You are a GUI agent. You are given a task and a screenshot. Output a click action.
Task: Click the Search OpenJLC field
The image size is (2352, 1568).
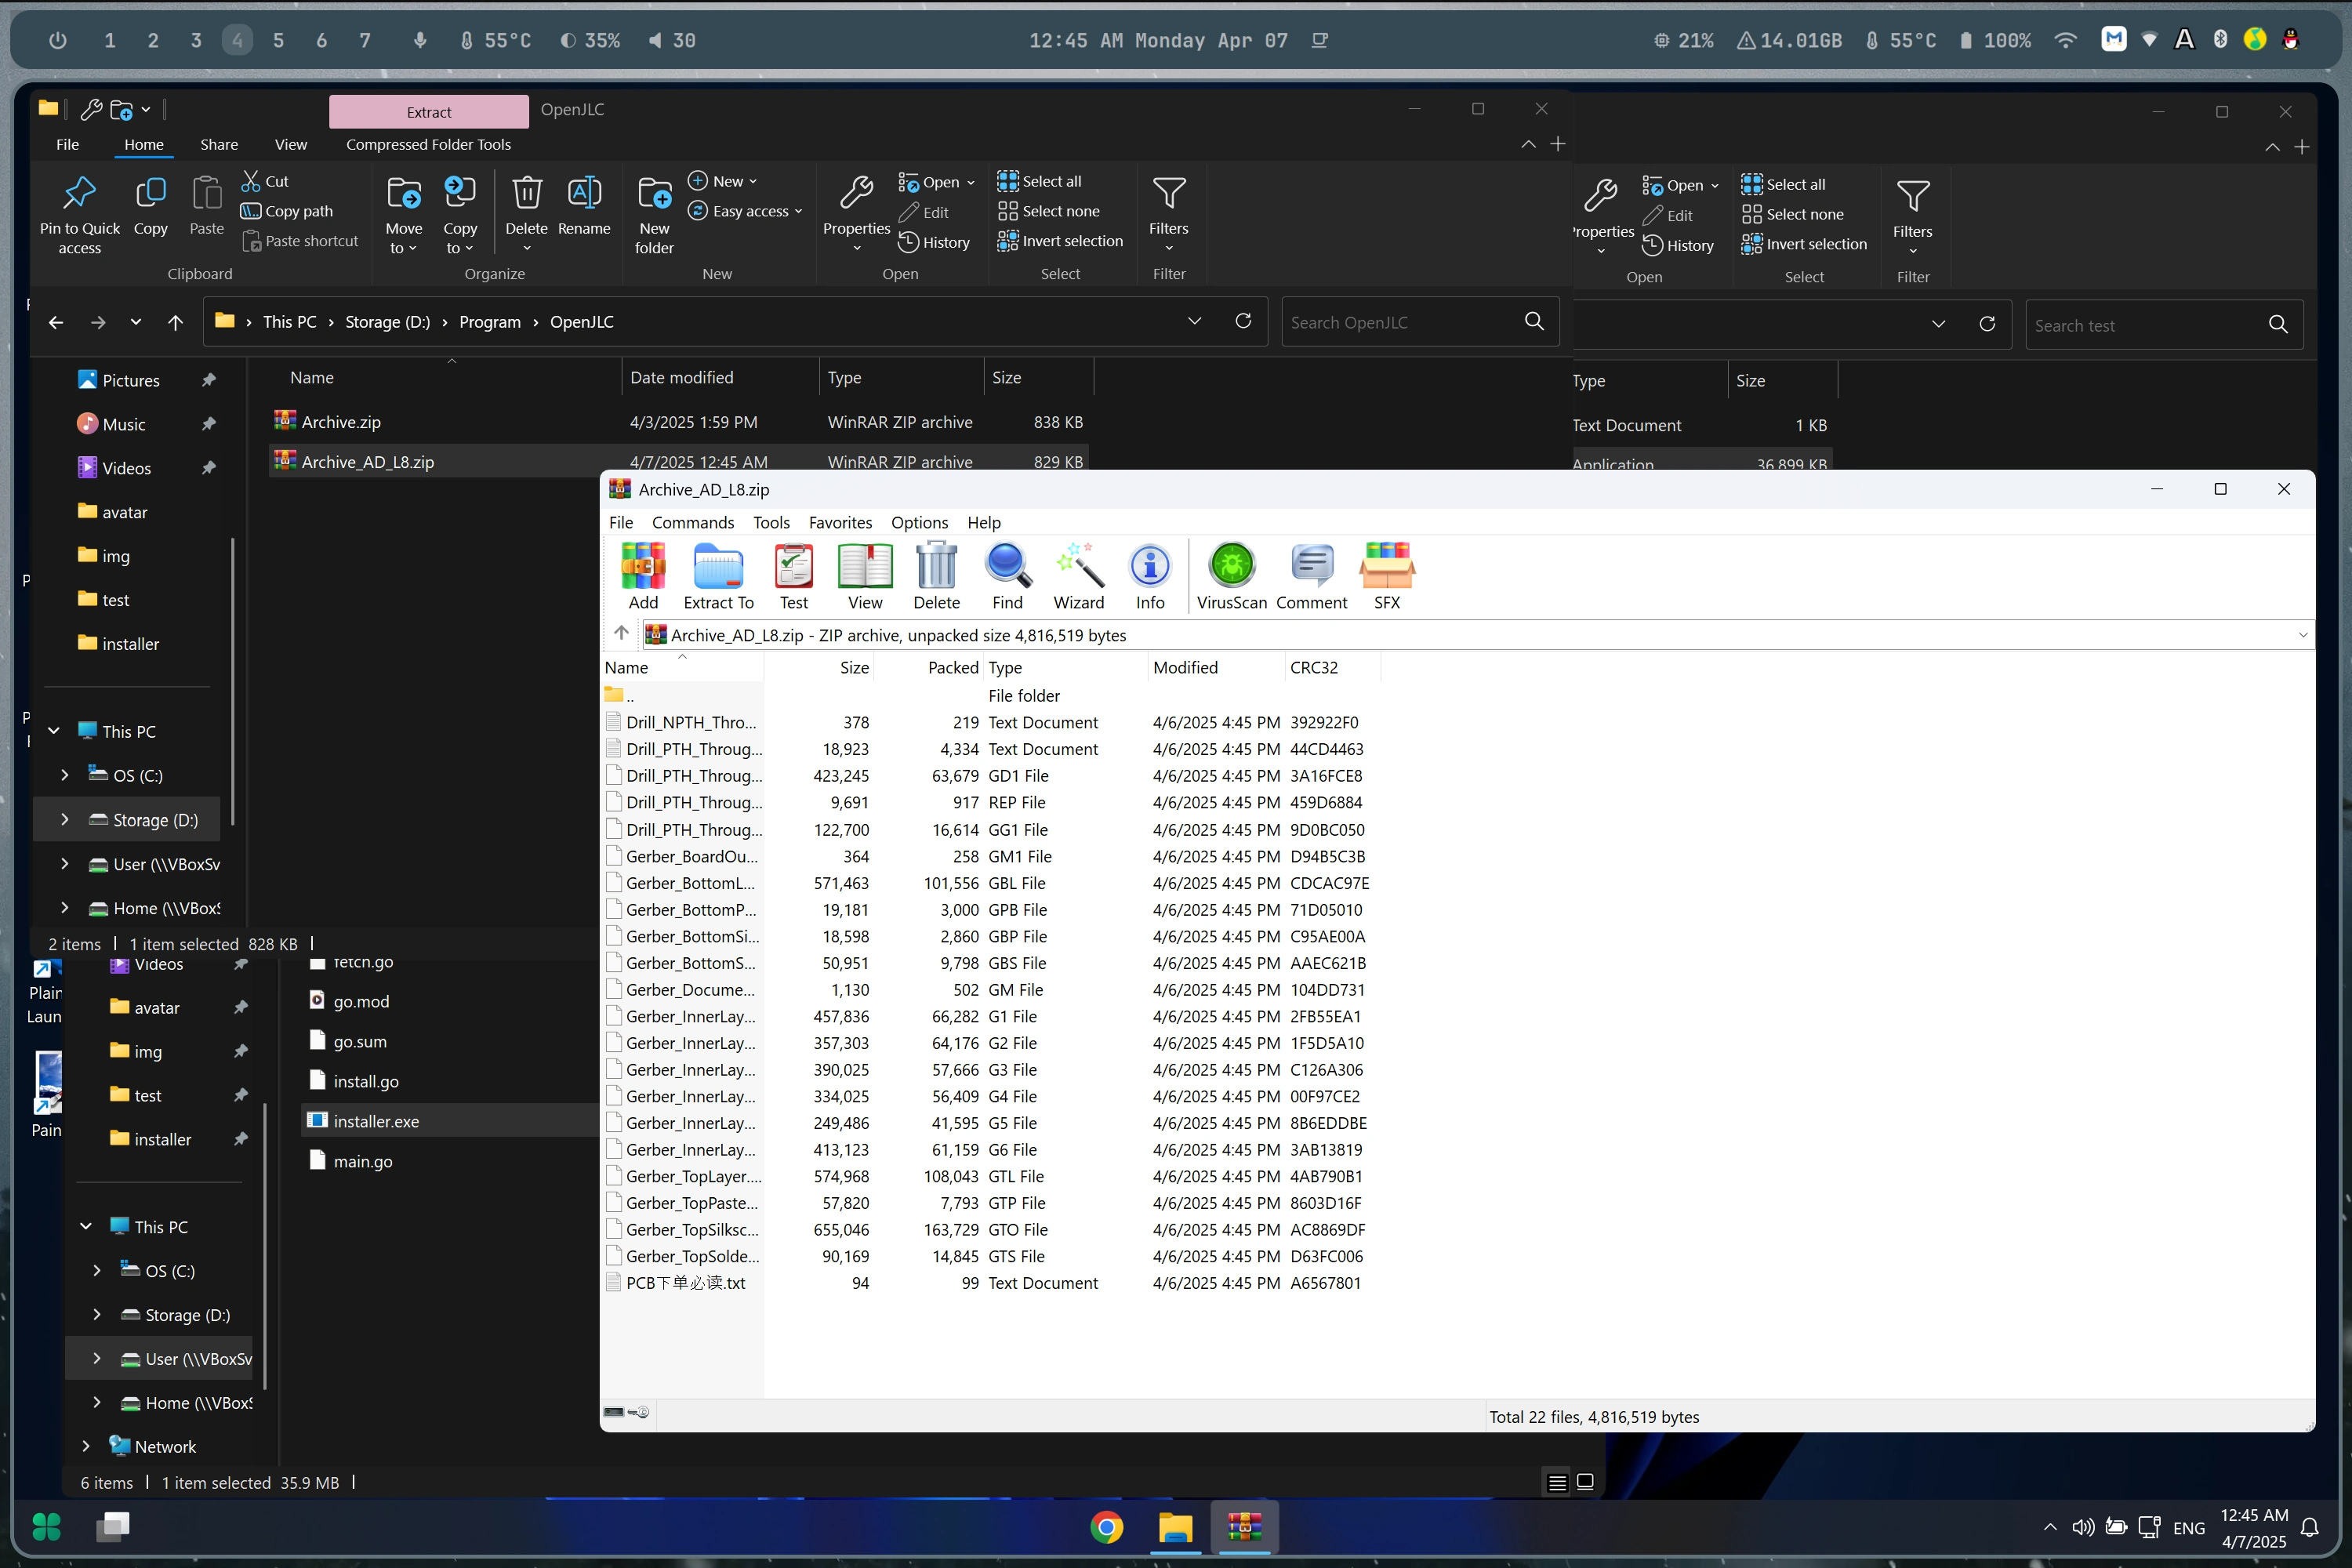coord(1400,322)
